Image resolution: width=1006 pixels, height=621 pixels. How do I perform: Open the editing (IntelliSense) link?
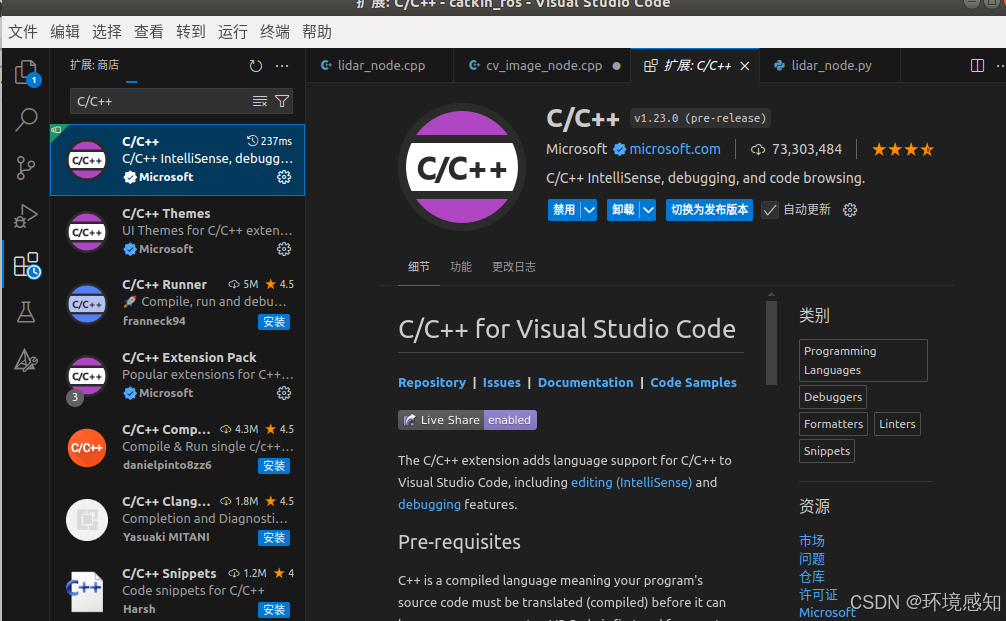[631, 482]
